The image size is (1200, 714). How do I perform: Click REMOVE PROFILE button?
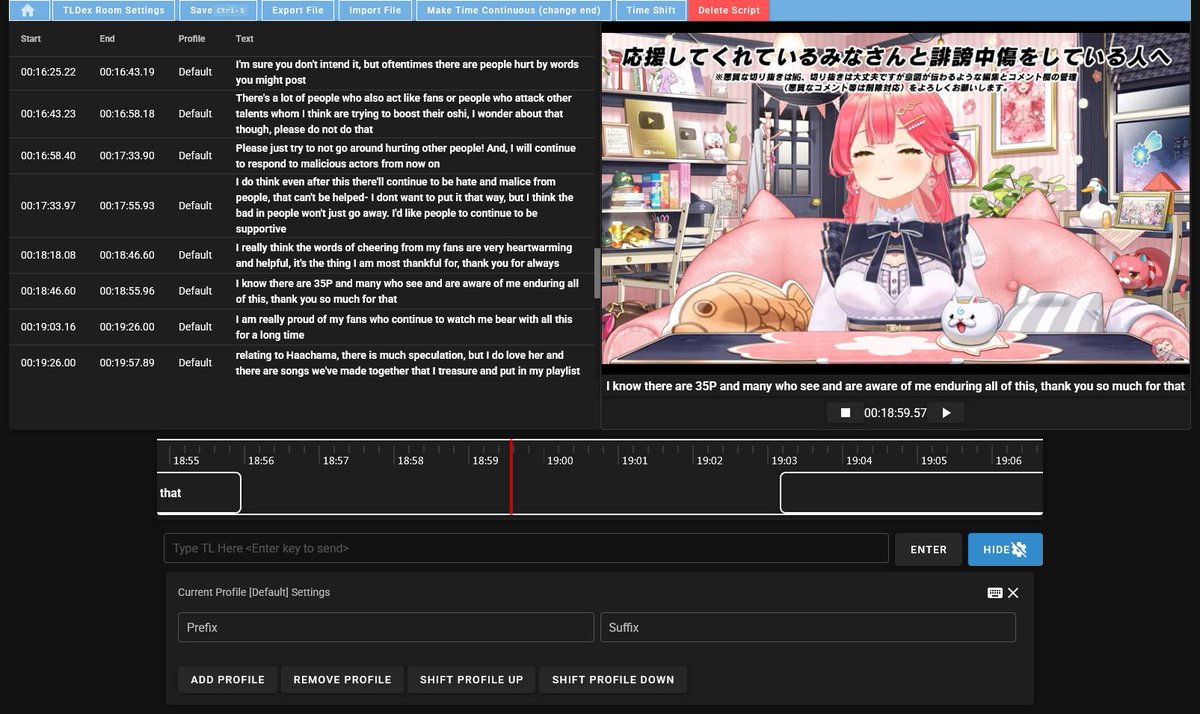click(342, 680)
